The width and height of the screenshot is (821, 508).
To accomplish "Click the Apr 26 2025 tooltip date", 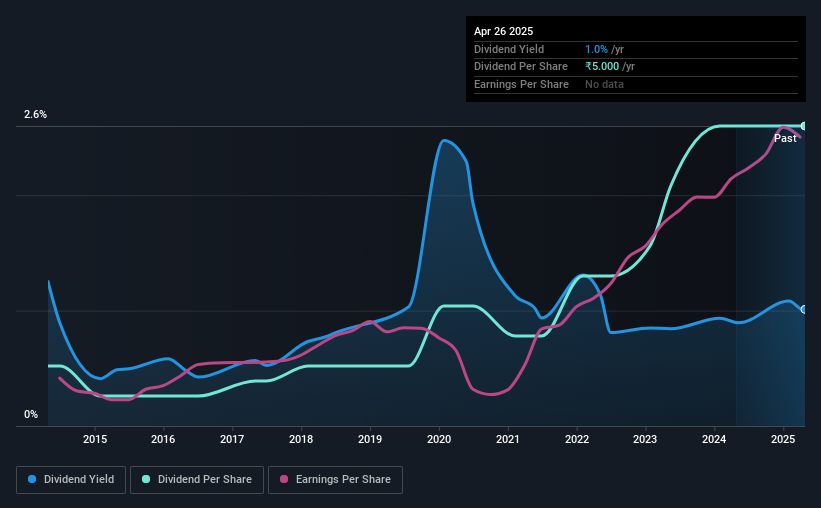I will coord(503,31).
